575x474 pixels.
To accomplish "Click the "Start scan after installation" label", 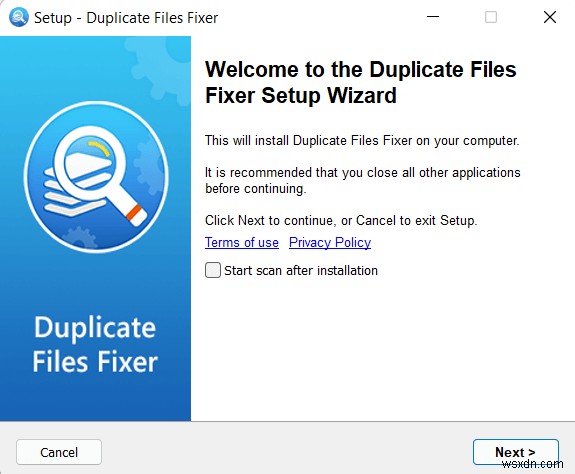I will (x=301, y=271).
